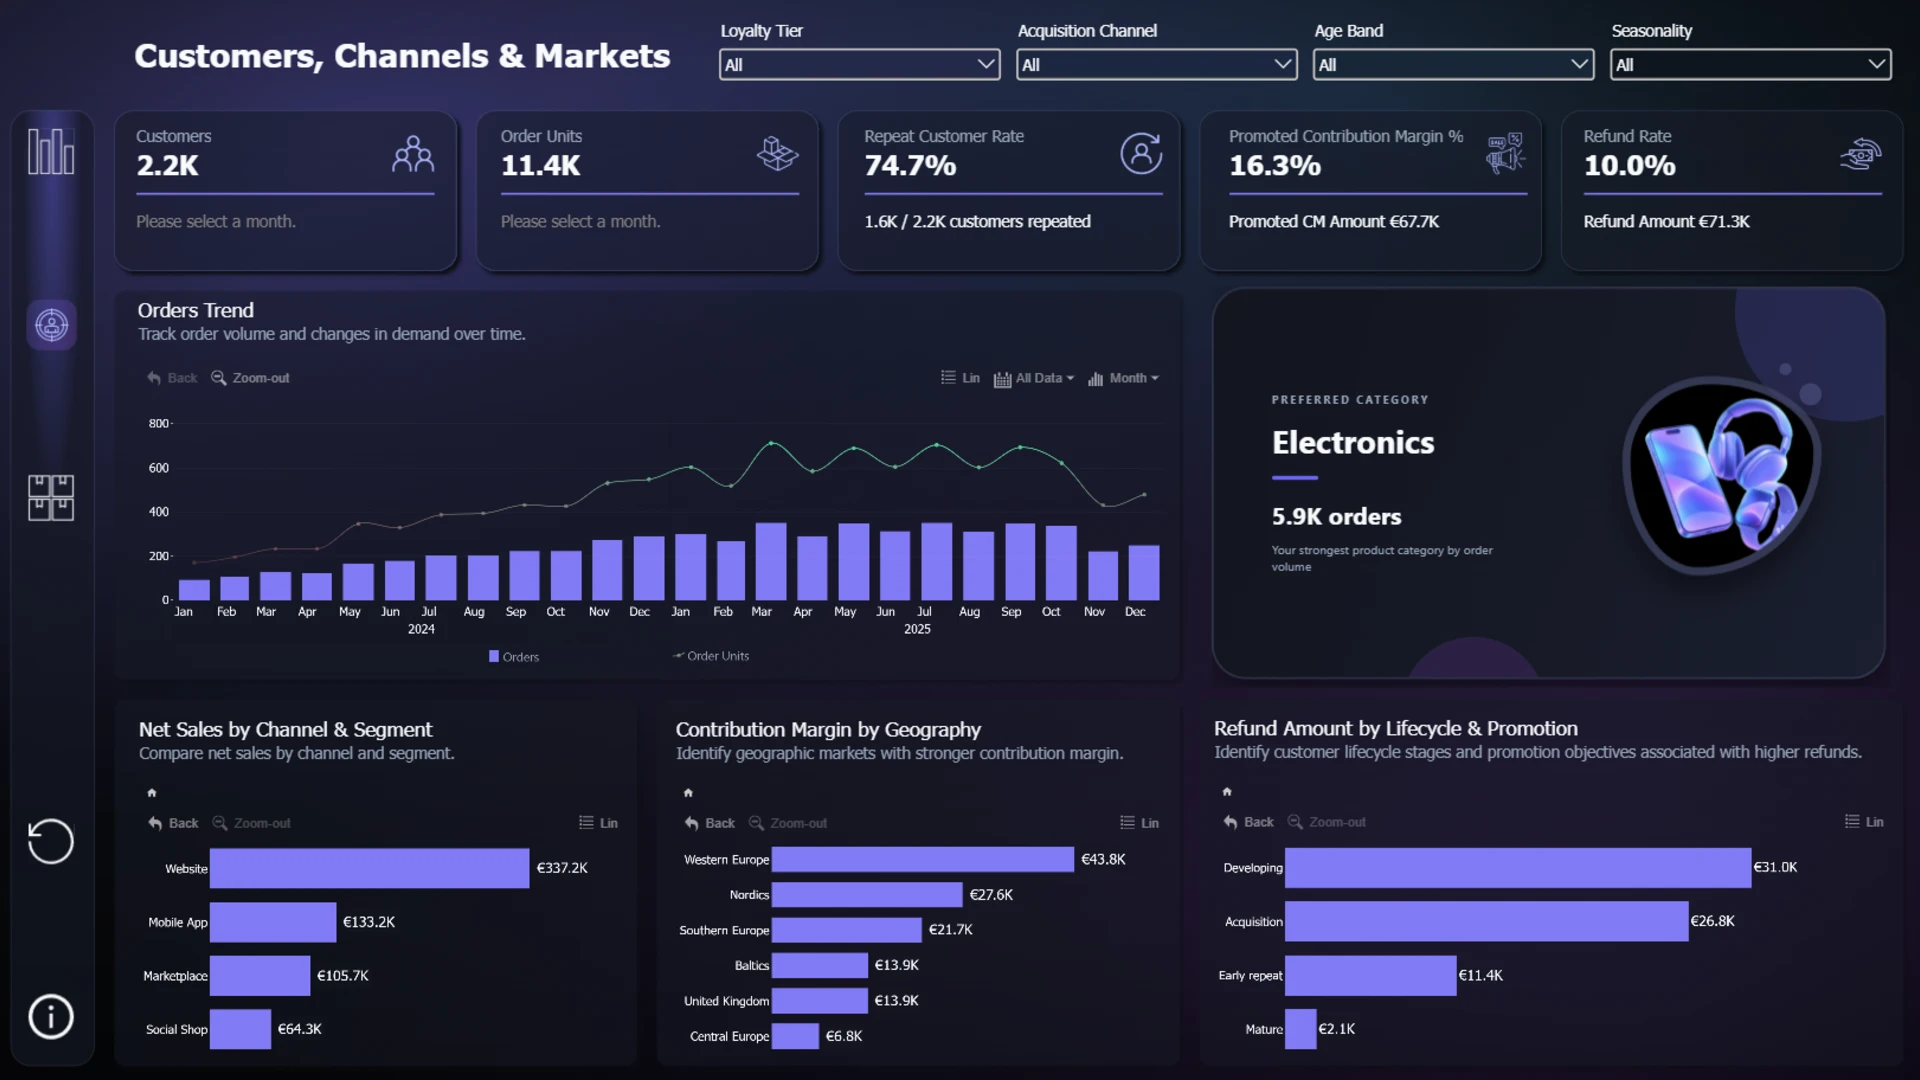Click the Refund Rate hand-money icon

pyautogui.click(x=1861, y=154)
